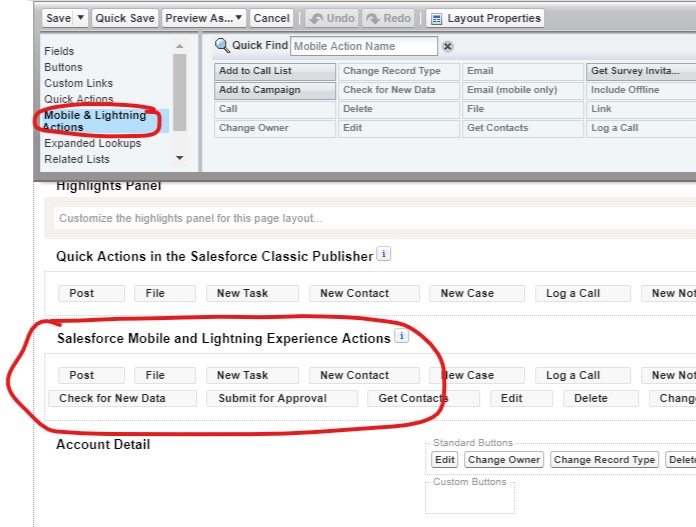Select Edit in Lightning actions row

(x=521, y=399)
